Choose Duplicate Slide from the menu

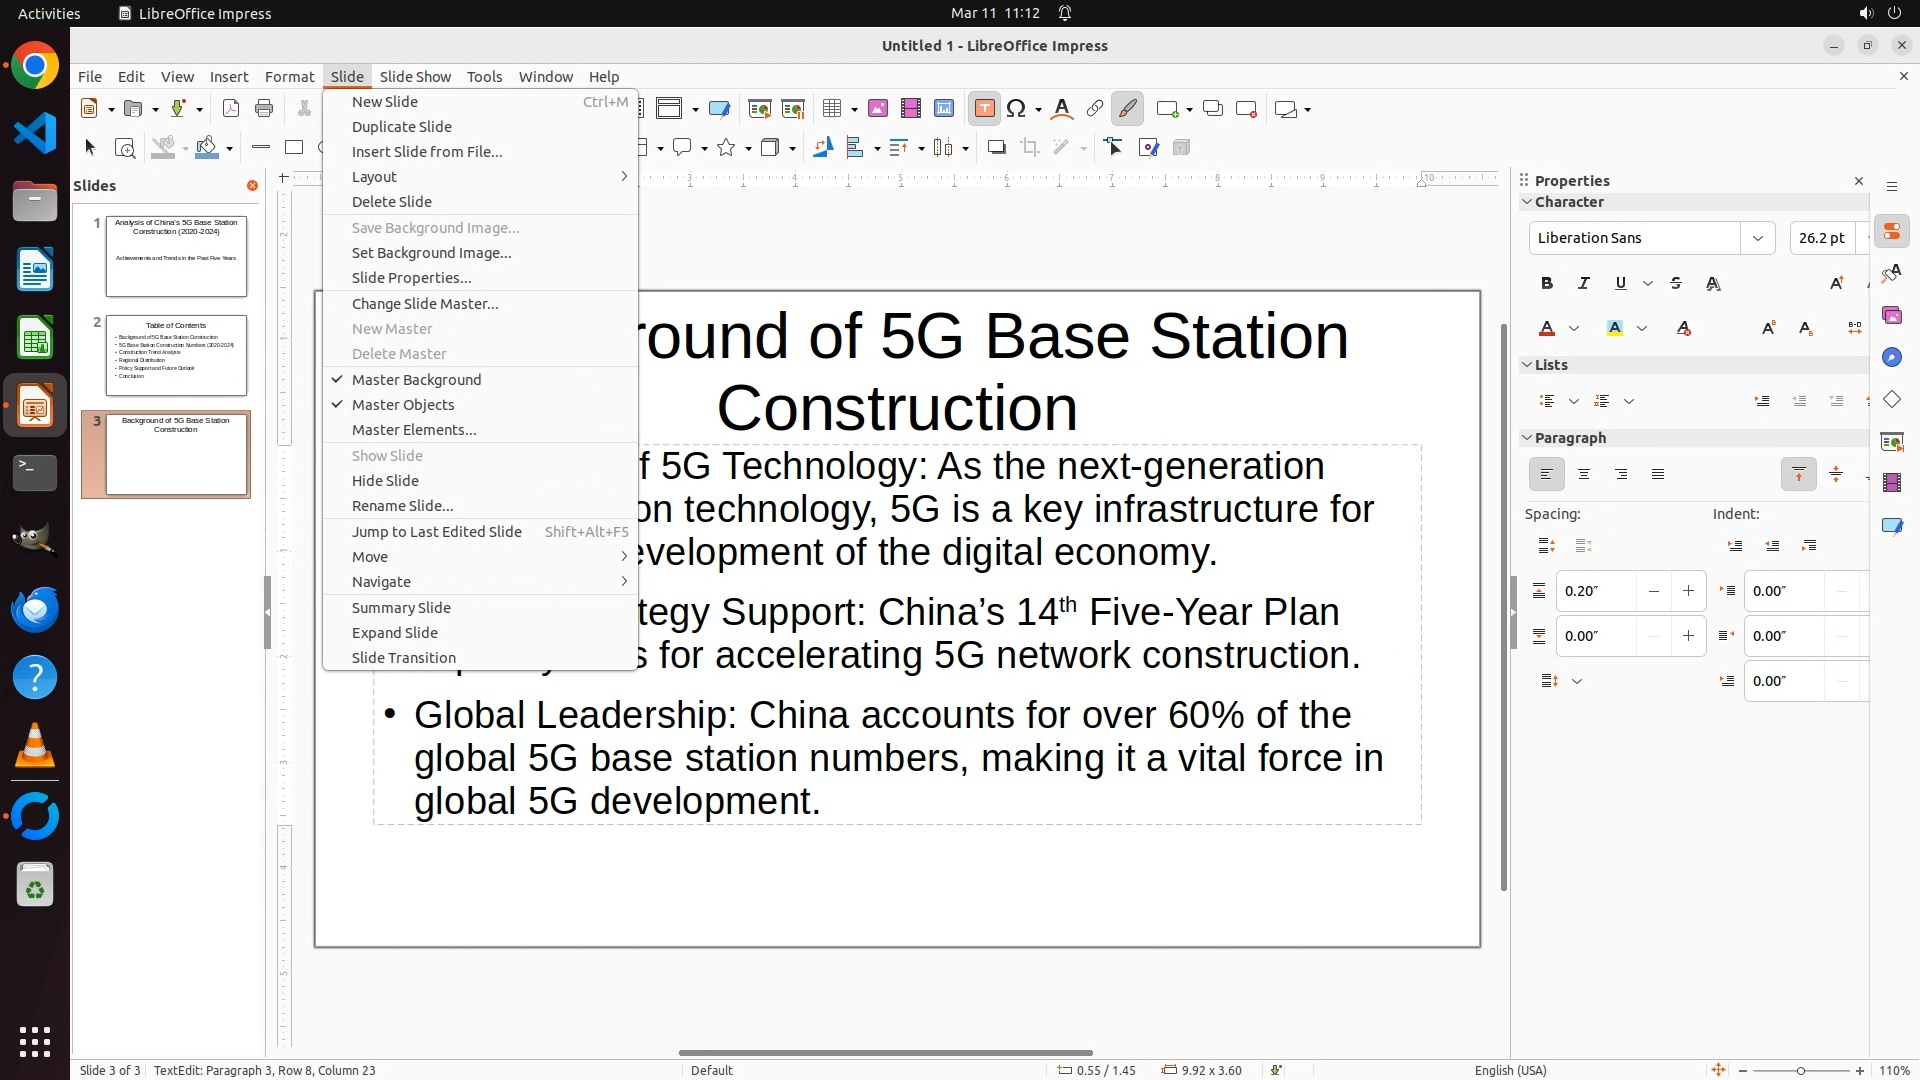[x=402, y=127]
